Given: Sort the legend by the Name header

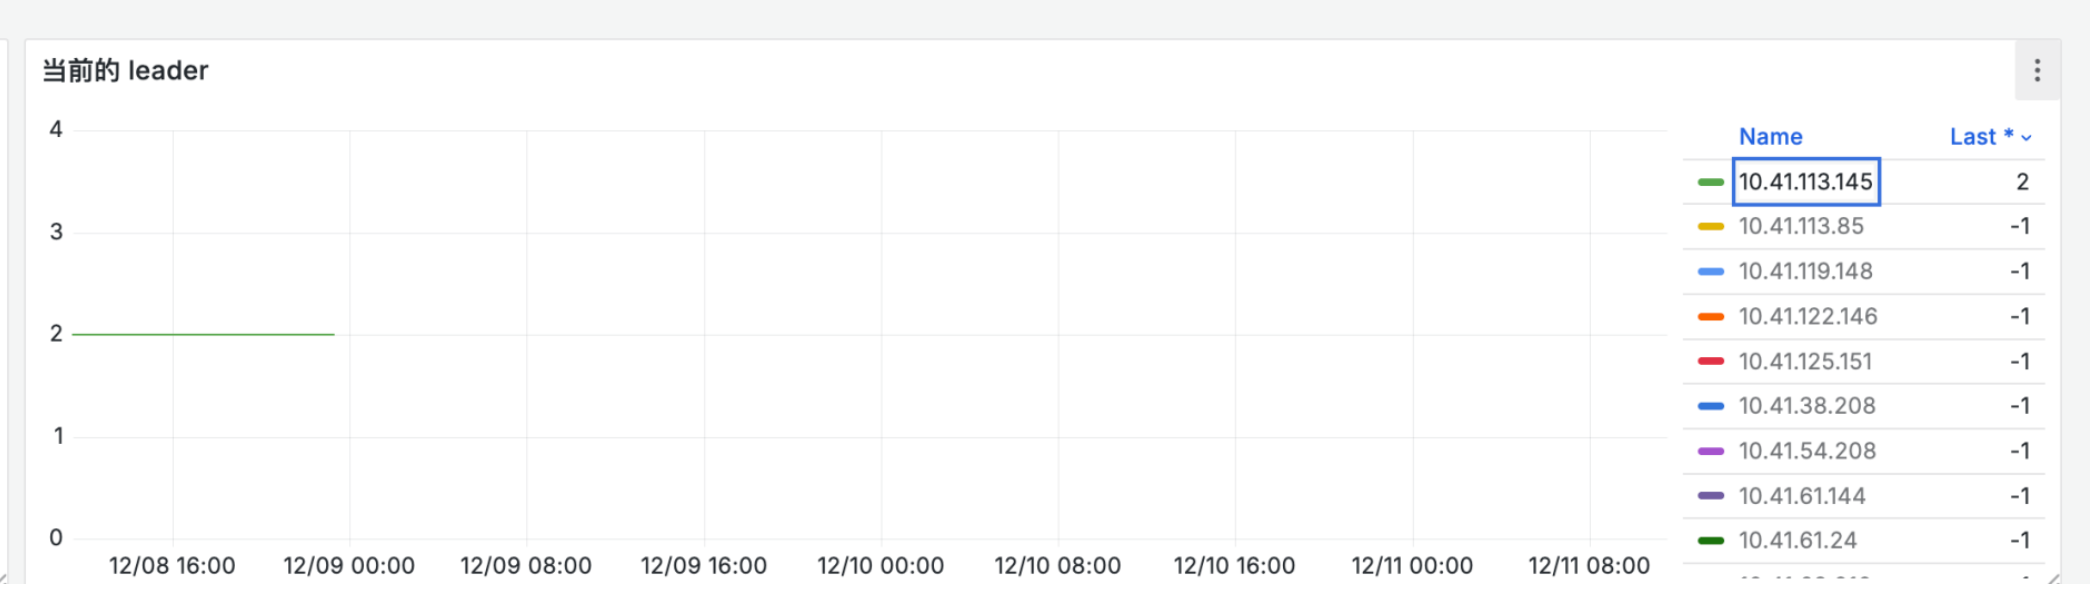Looking at the screenshot, I should click(1770, 137).
